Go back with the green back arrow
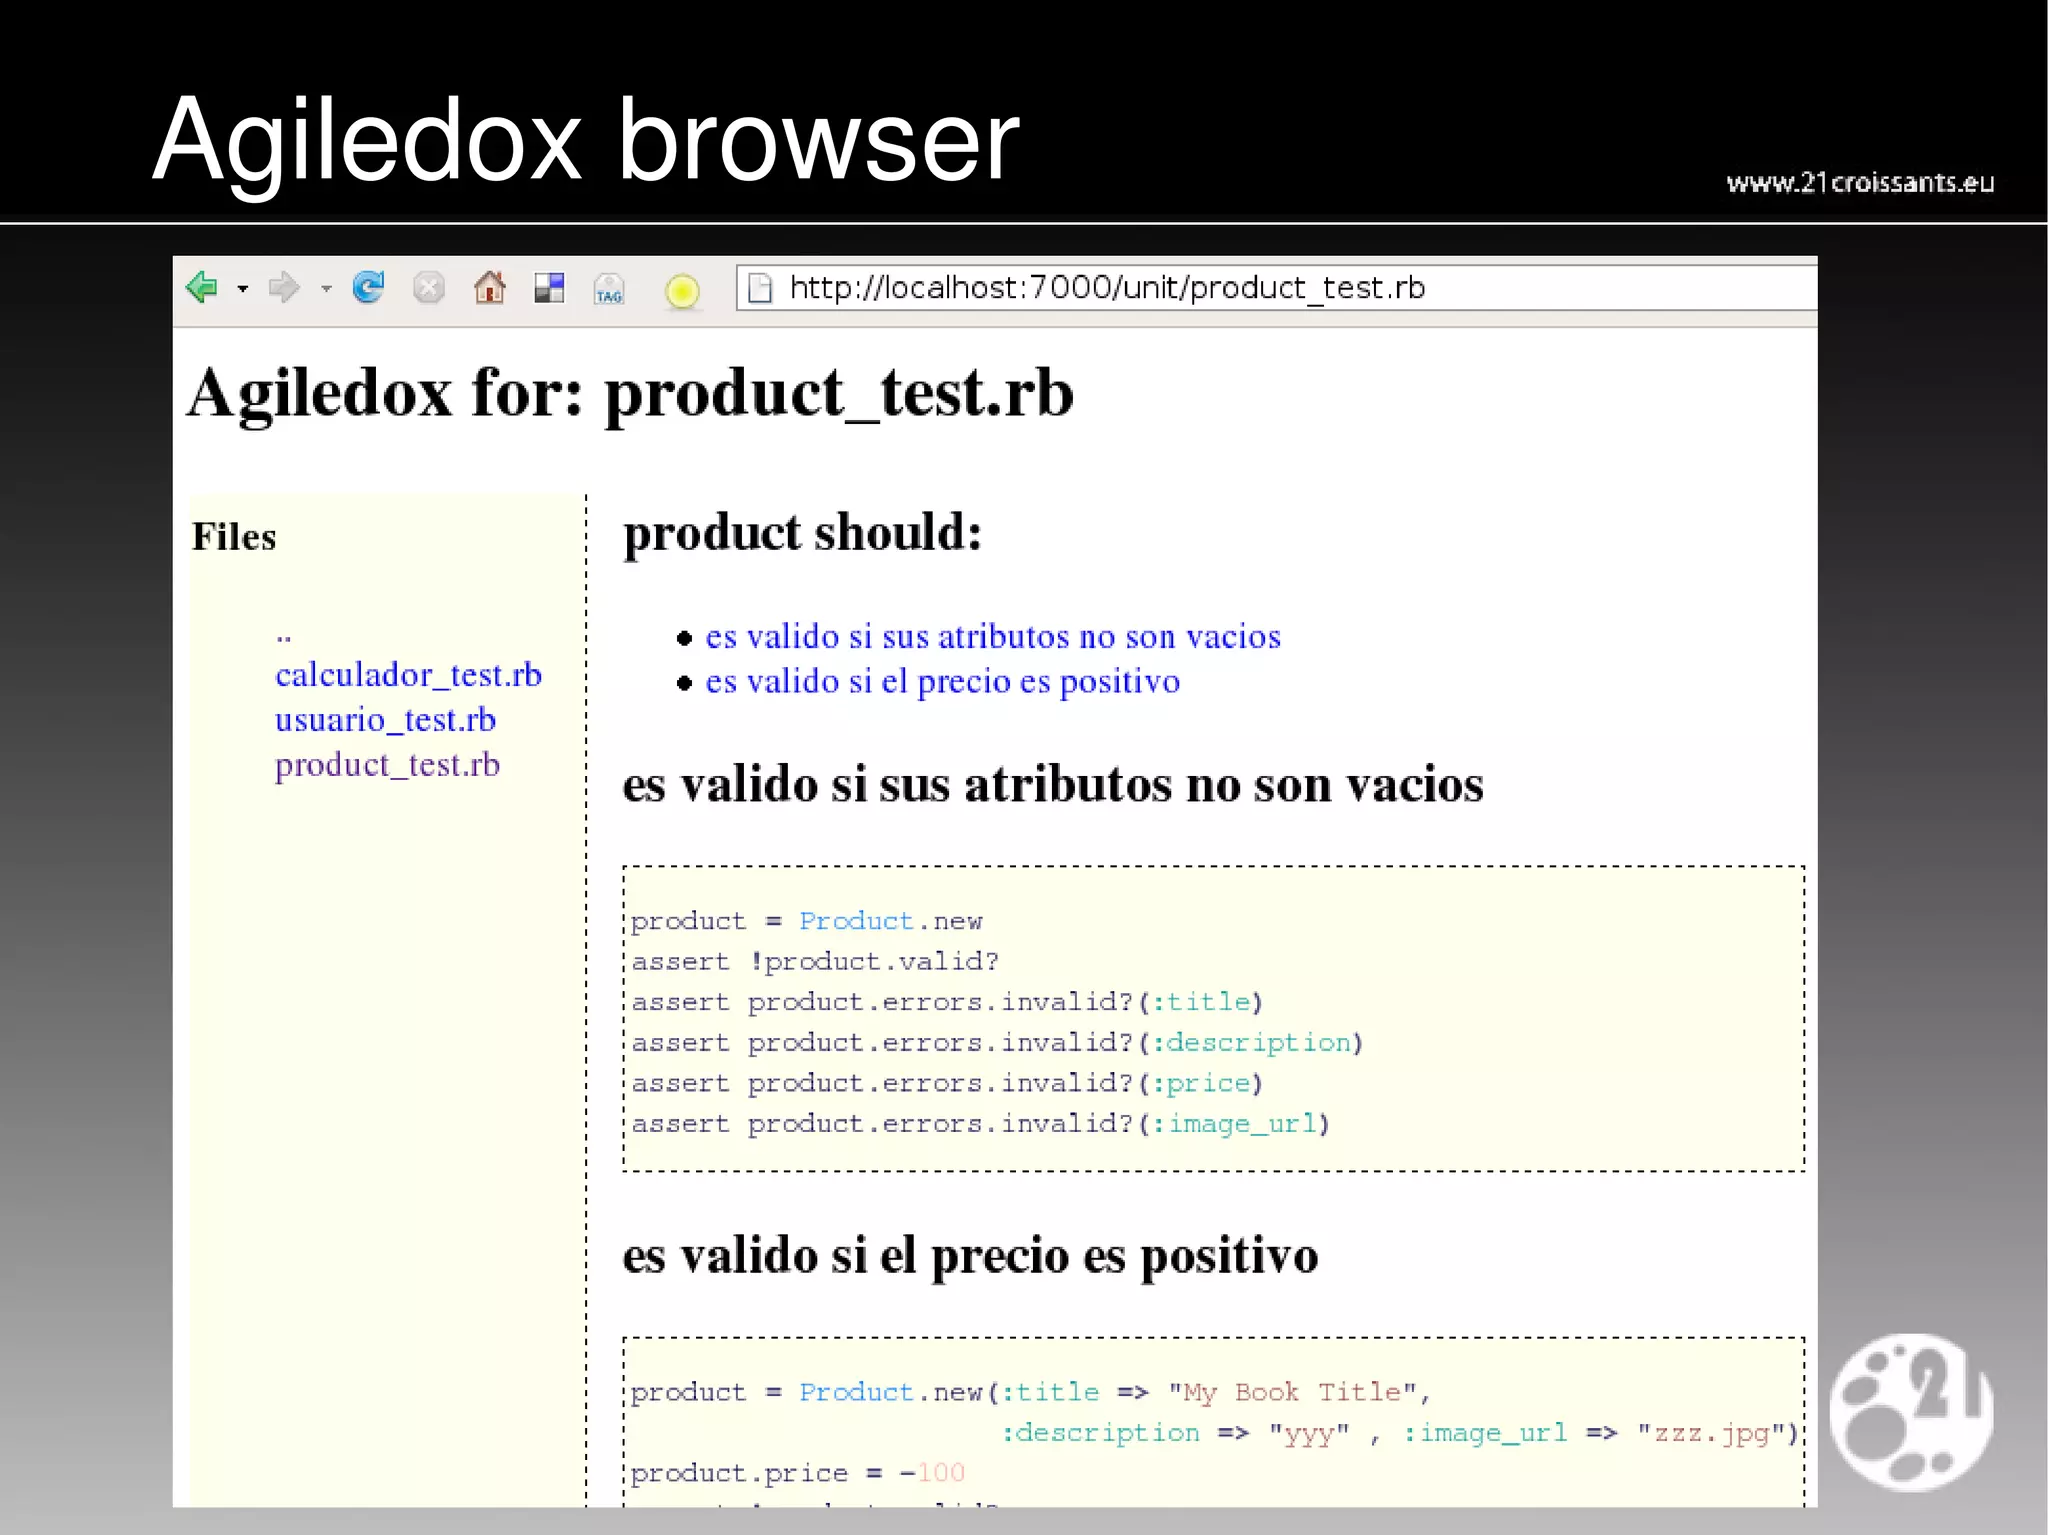The height and width of the screenshot is (1535, 2048). tap(202, 288)
